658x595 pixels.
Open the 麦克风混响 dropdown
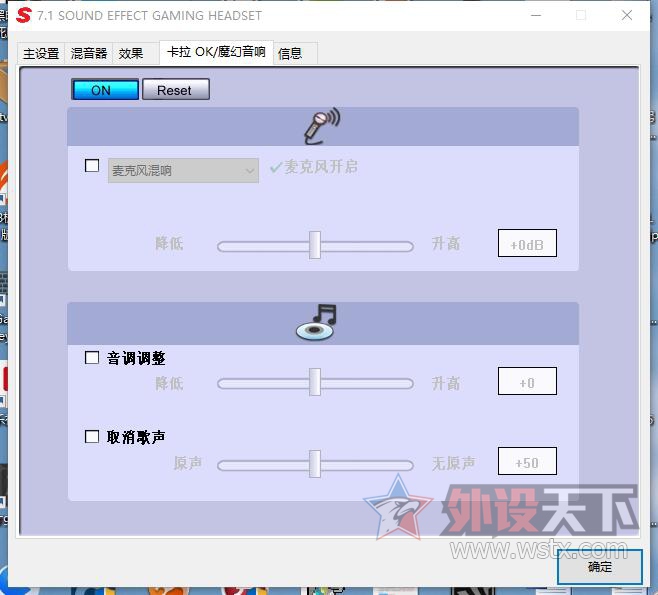pyautogui.click(x=183, y=170)
